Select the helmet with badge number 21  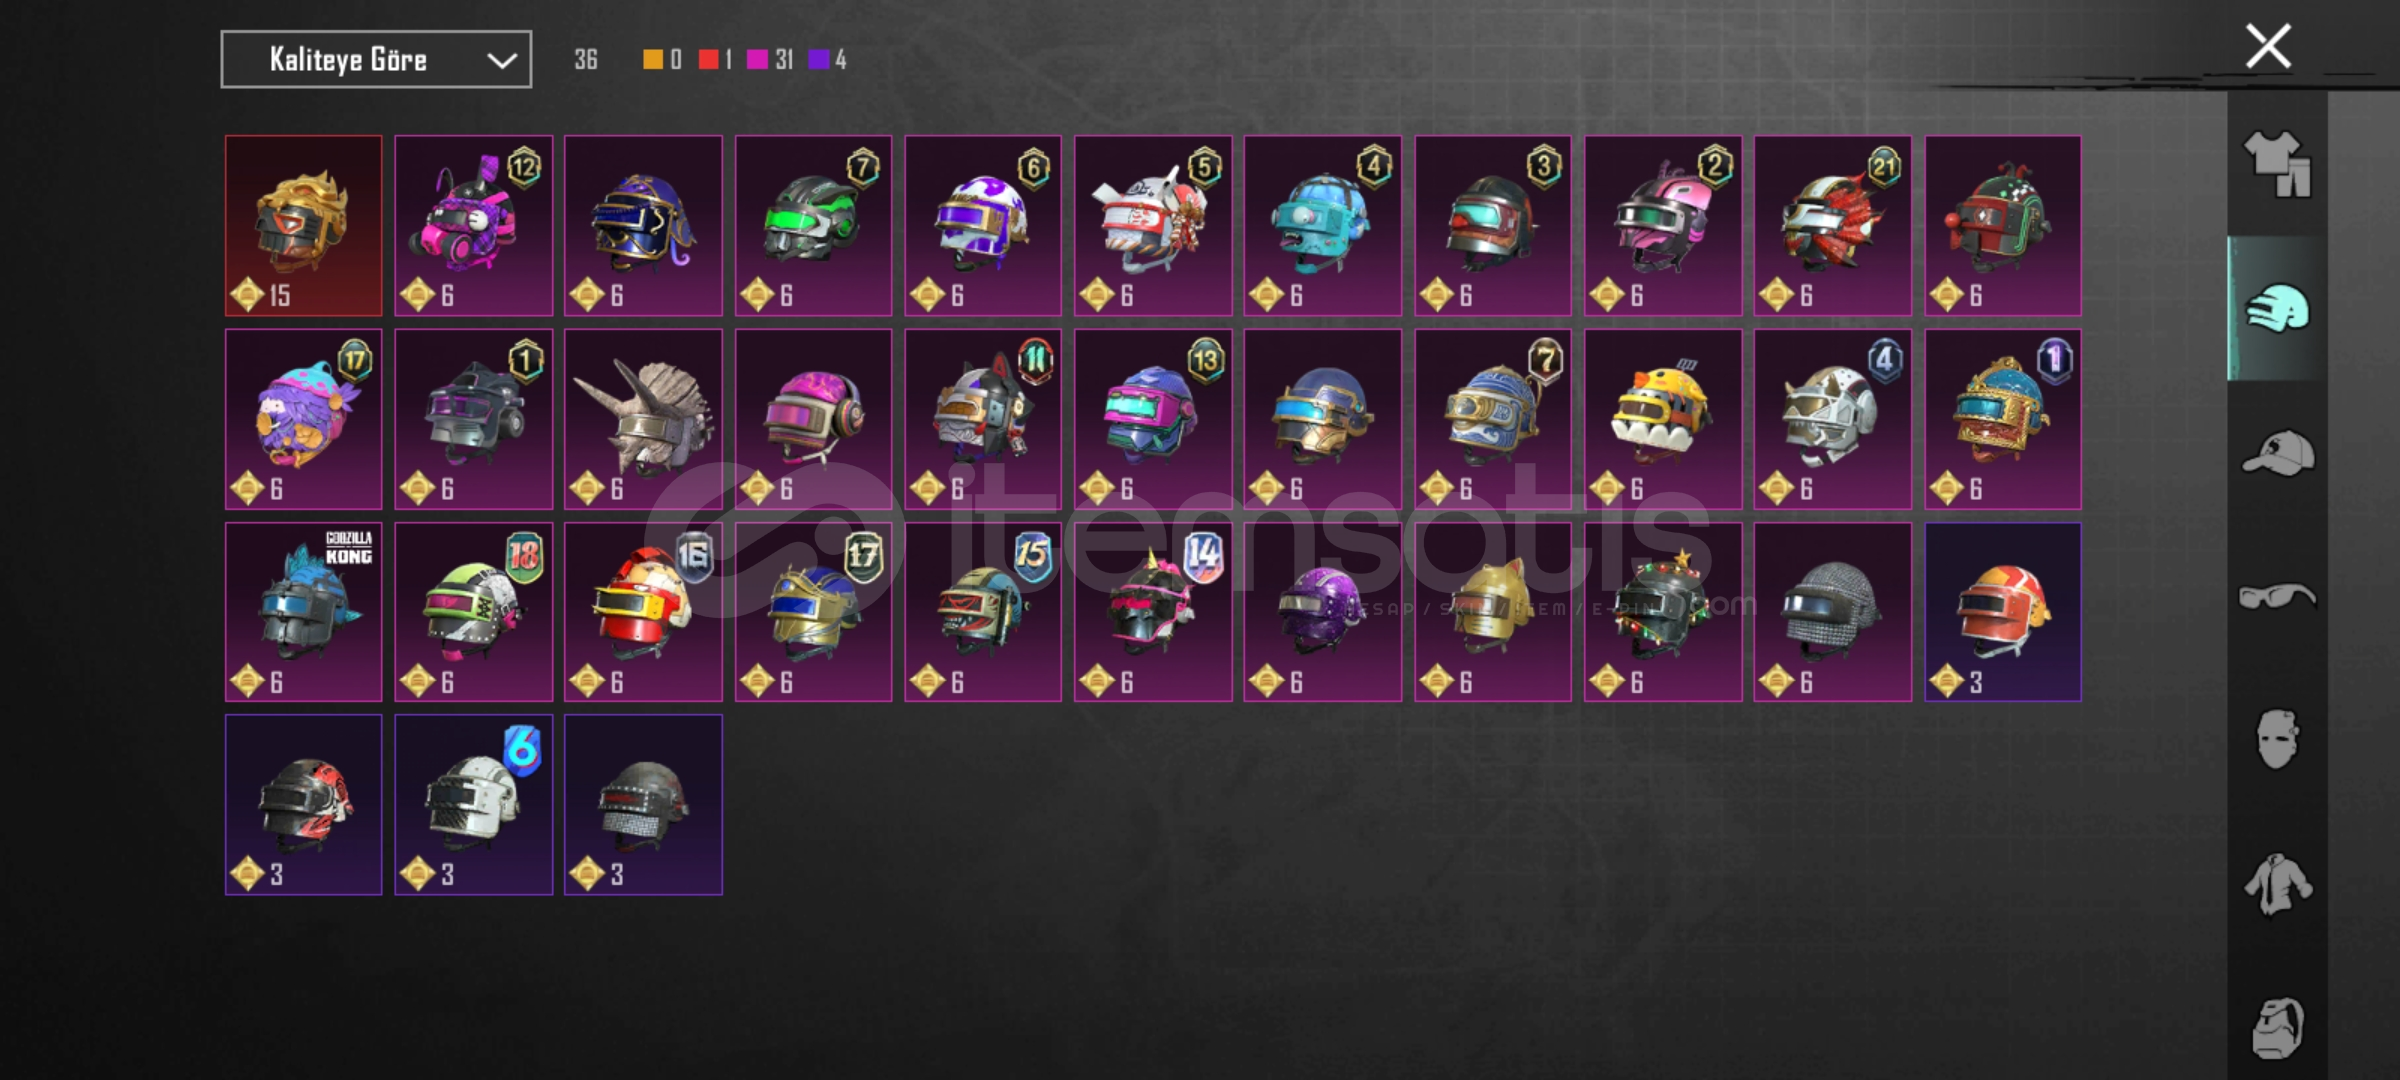1832,226
